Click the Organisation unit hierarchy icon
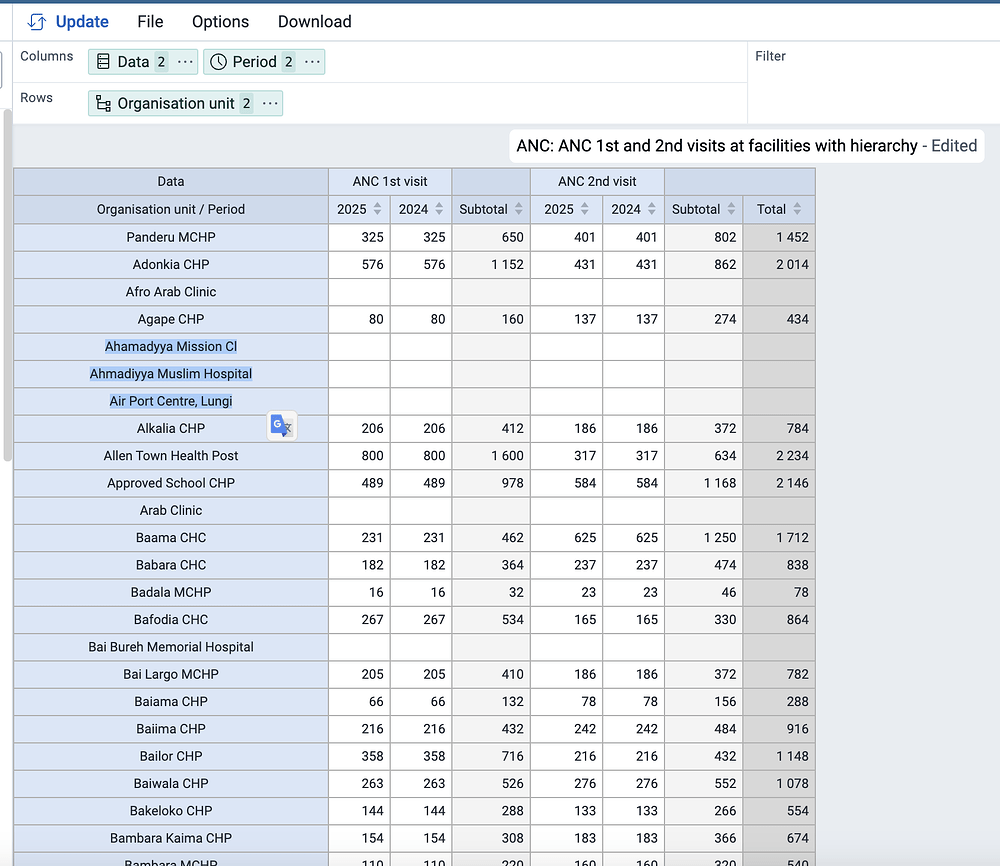The width and height of the screenshot is (1000, 866). pyautogui.click(x=103, y=103)
